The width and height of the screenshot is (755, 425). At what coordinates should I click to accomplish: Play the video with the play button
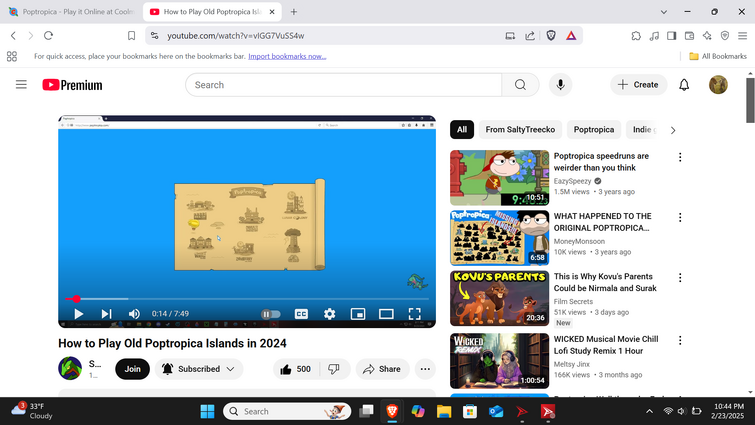78,314
